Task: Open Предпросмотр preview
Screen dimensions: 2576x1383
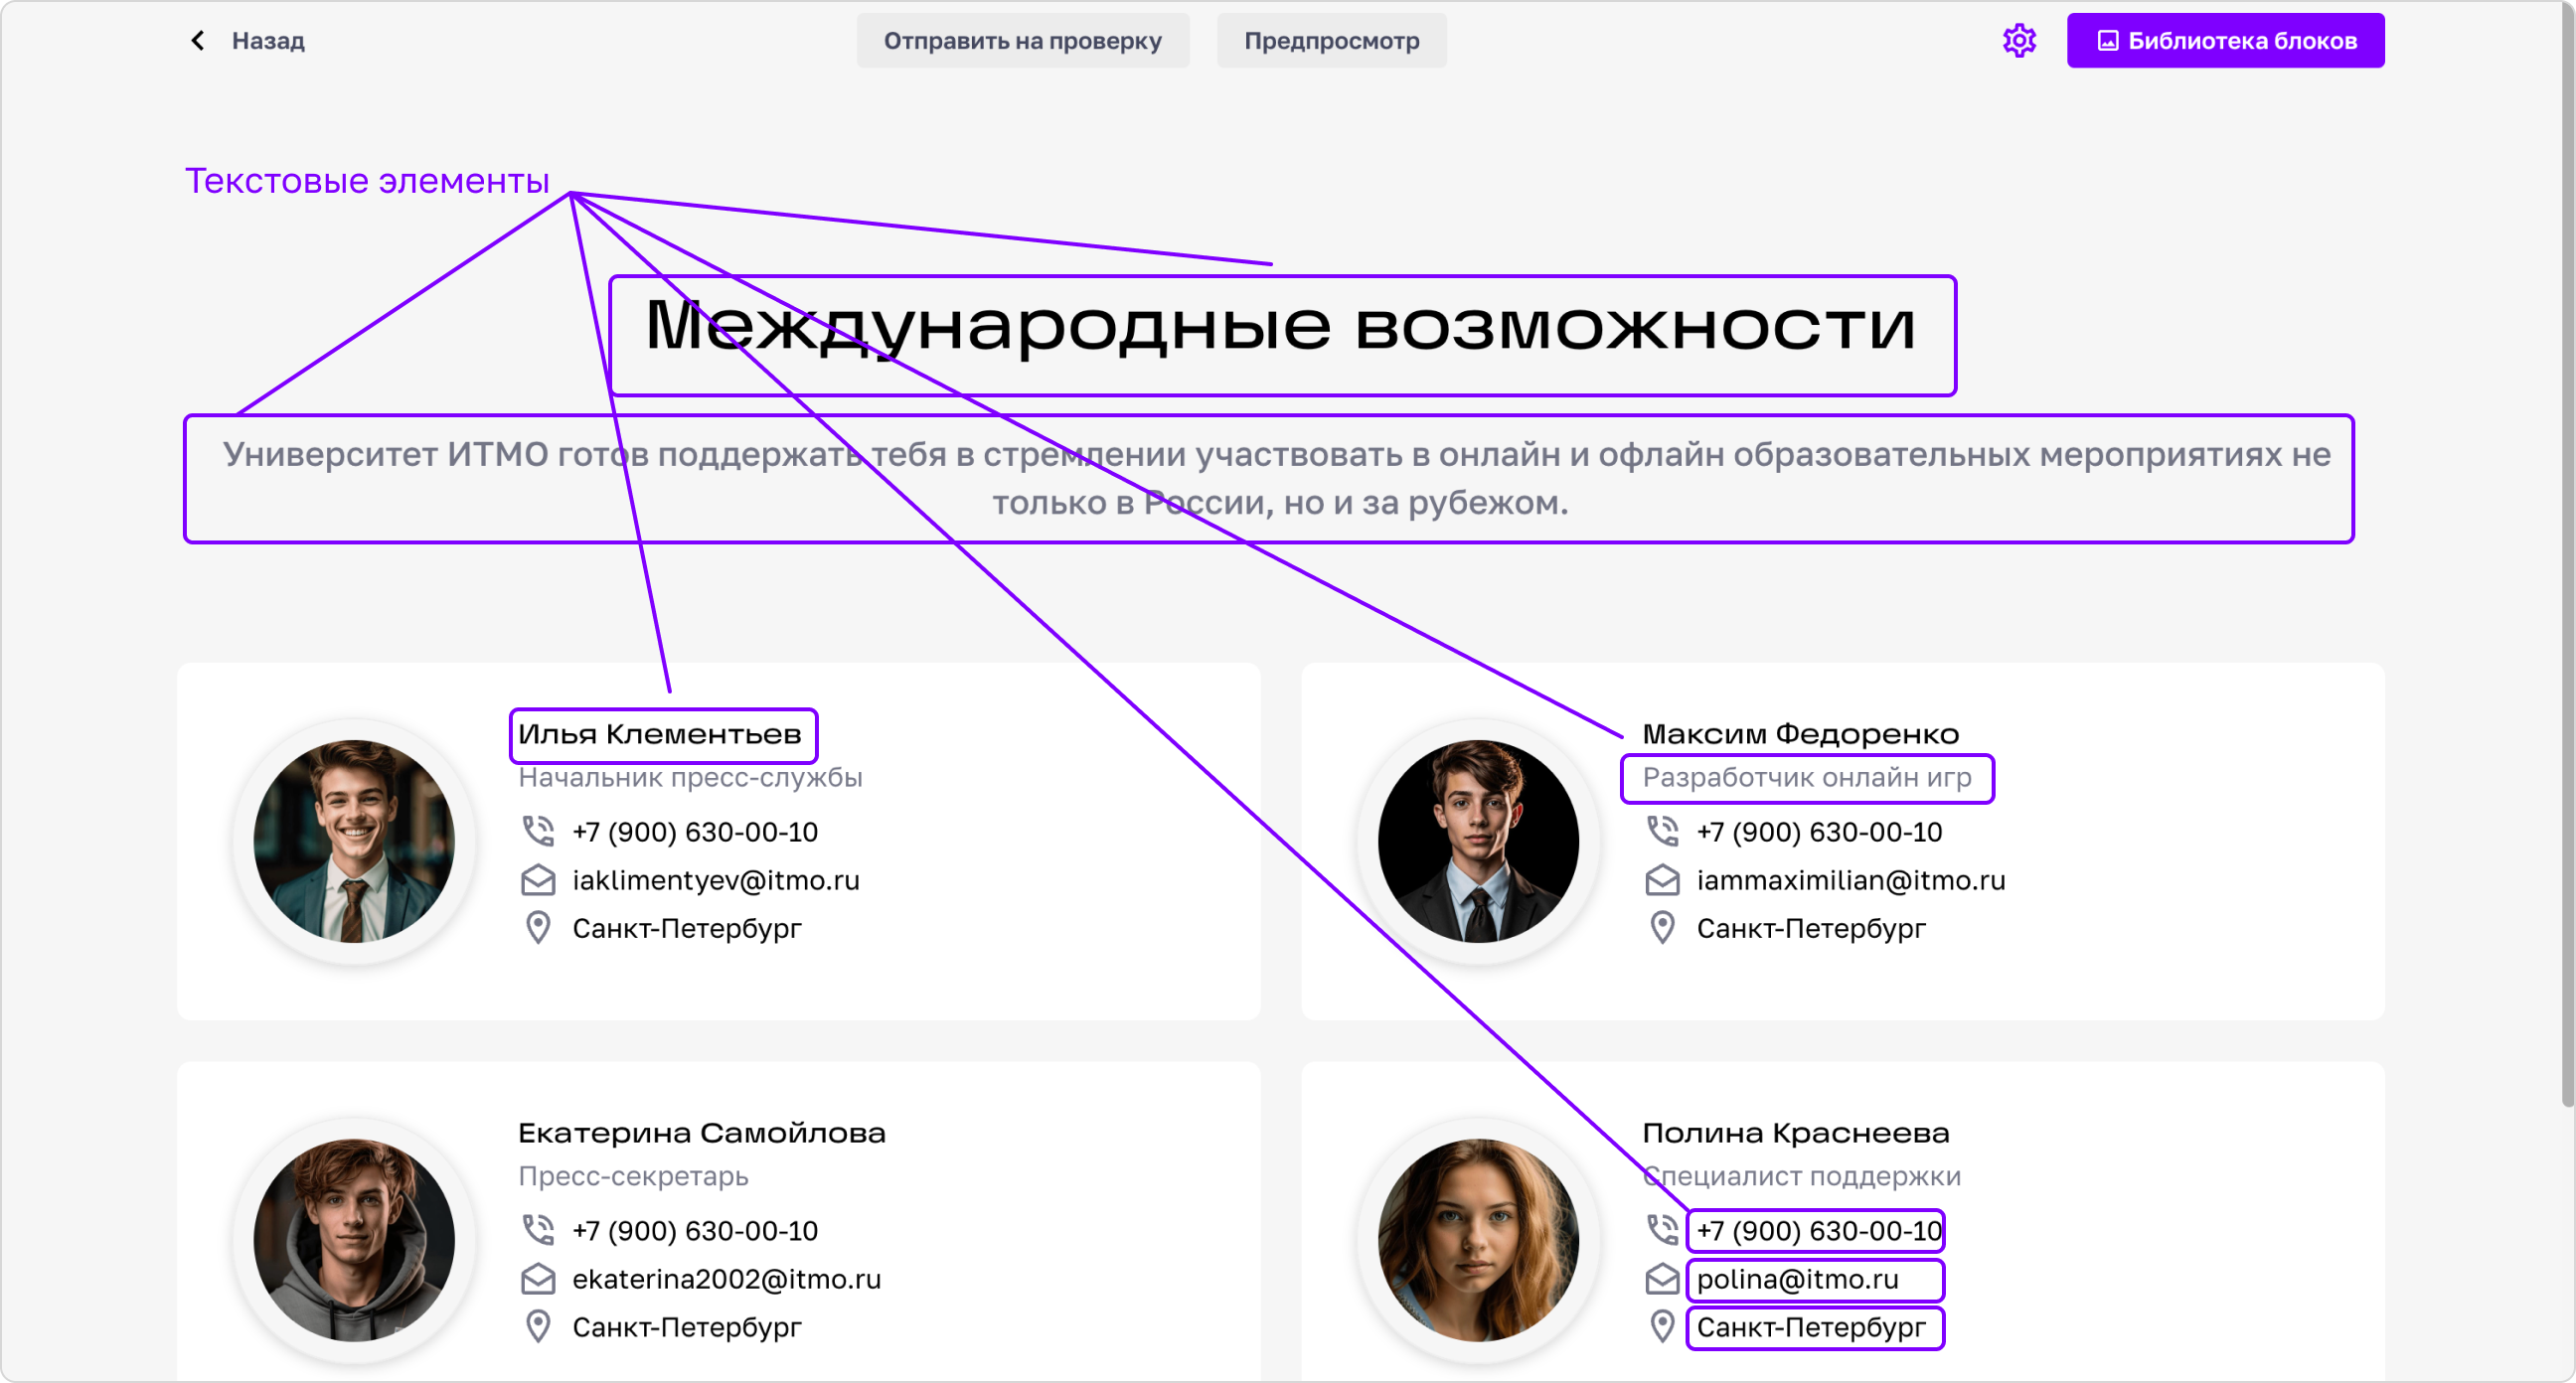Action: point(1331,41)
